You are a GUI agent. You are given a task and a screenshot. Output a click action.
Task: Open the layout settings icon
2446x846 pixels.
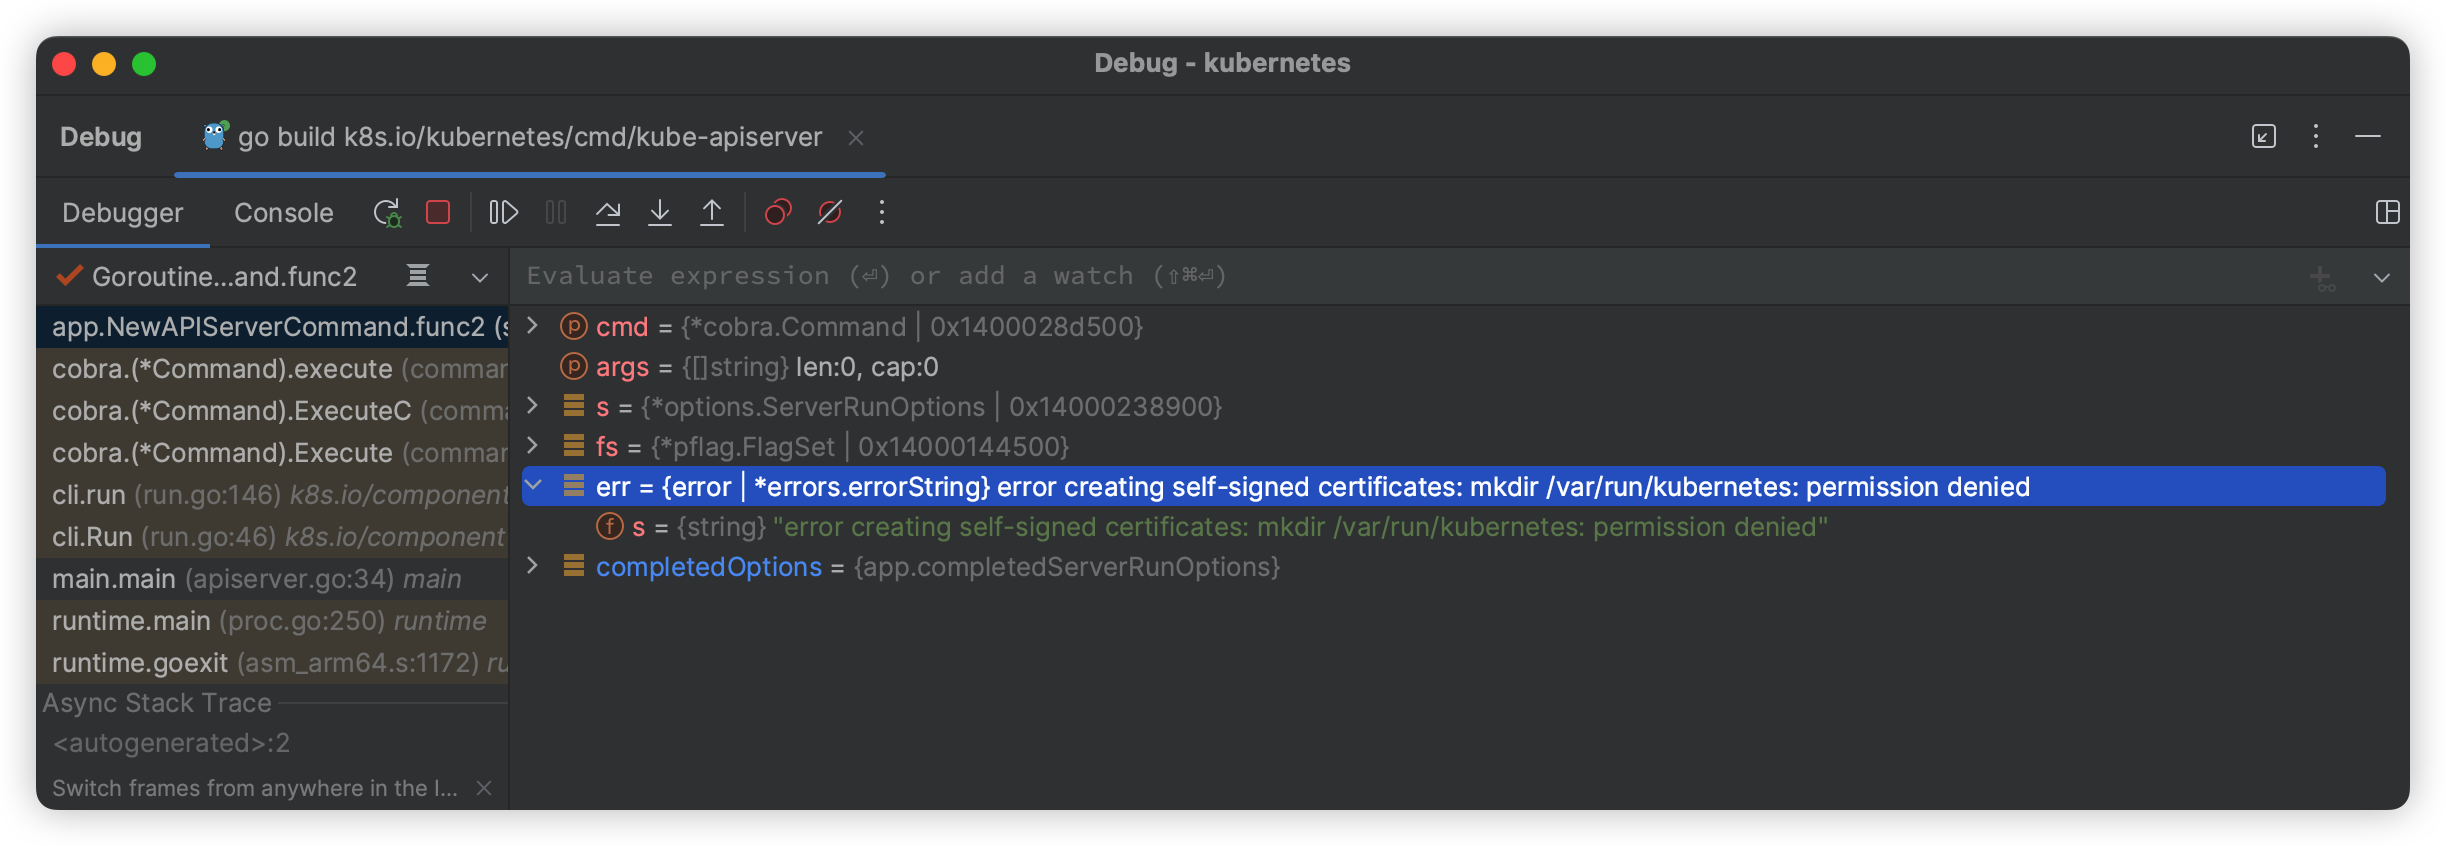[2388, 212]
